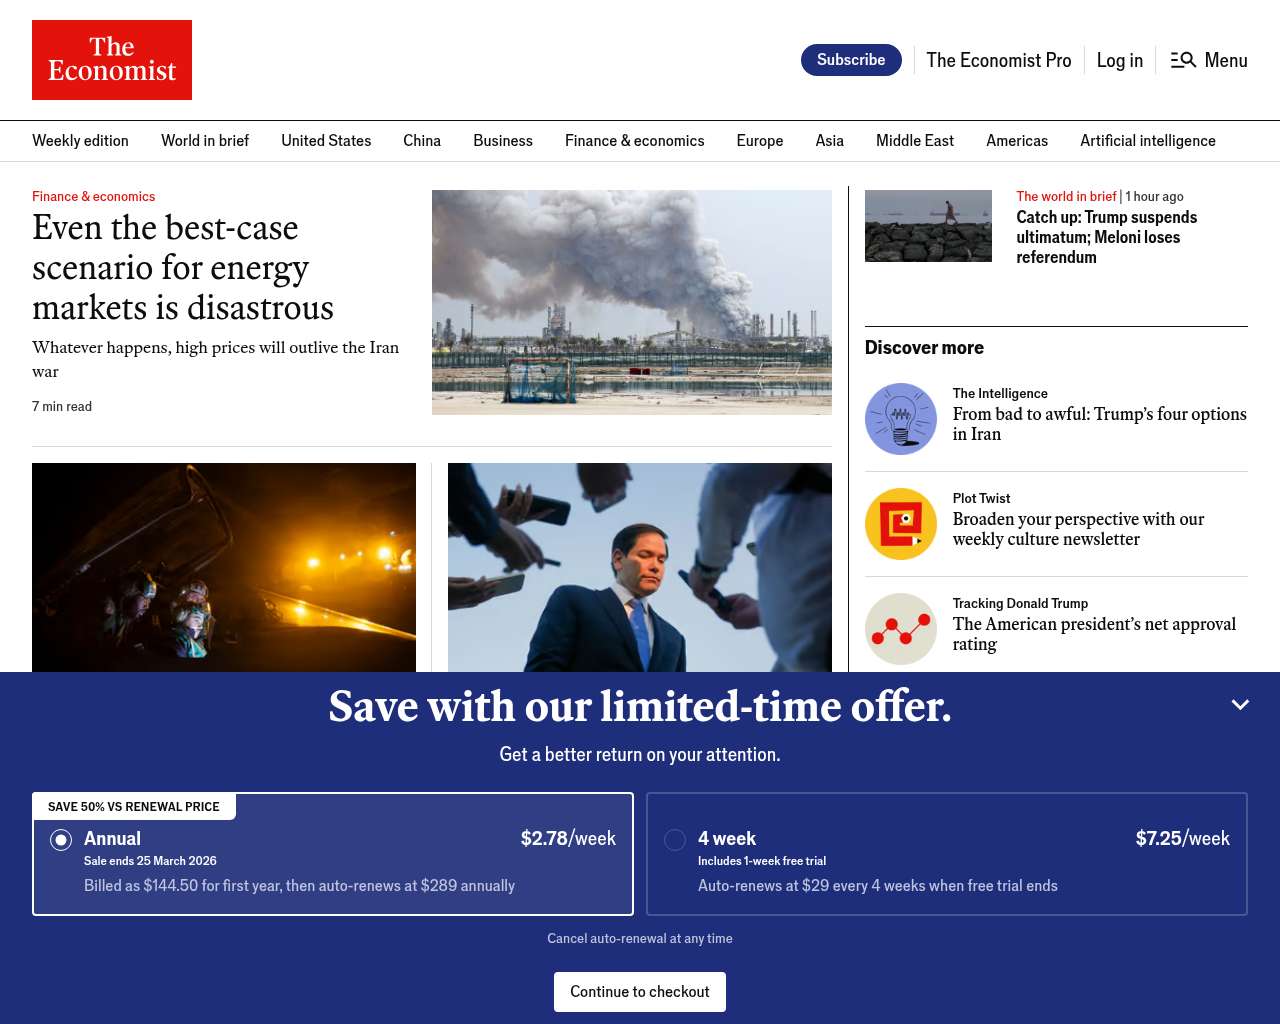Open the Log in link
The height and width of the screenshot is (1024, 1280).
pos(1120,60)
